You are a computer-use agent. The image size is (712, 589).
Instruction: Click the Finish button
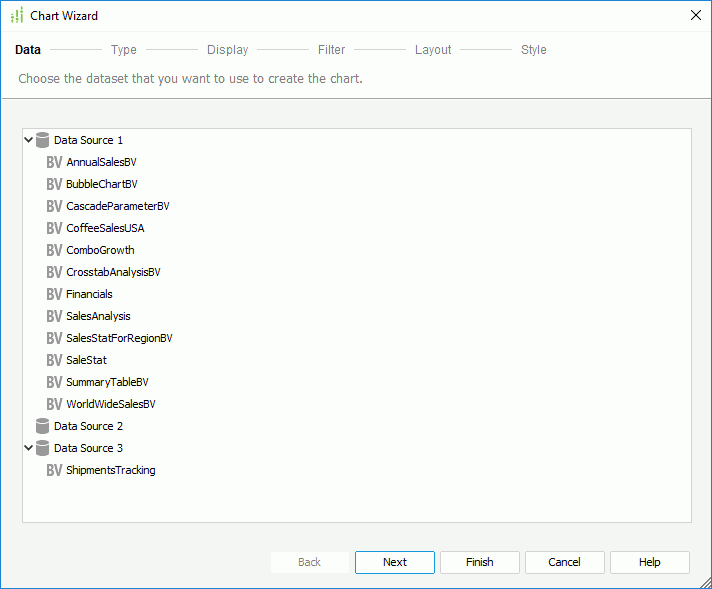480,562
